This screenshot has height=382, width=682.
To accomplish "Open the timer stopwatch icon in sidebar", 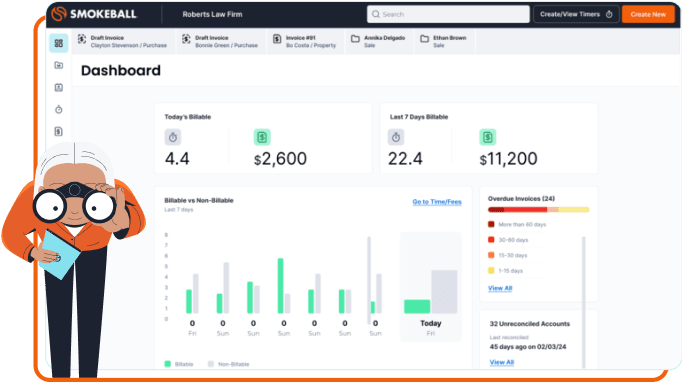I will 59,109.
